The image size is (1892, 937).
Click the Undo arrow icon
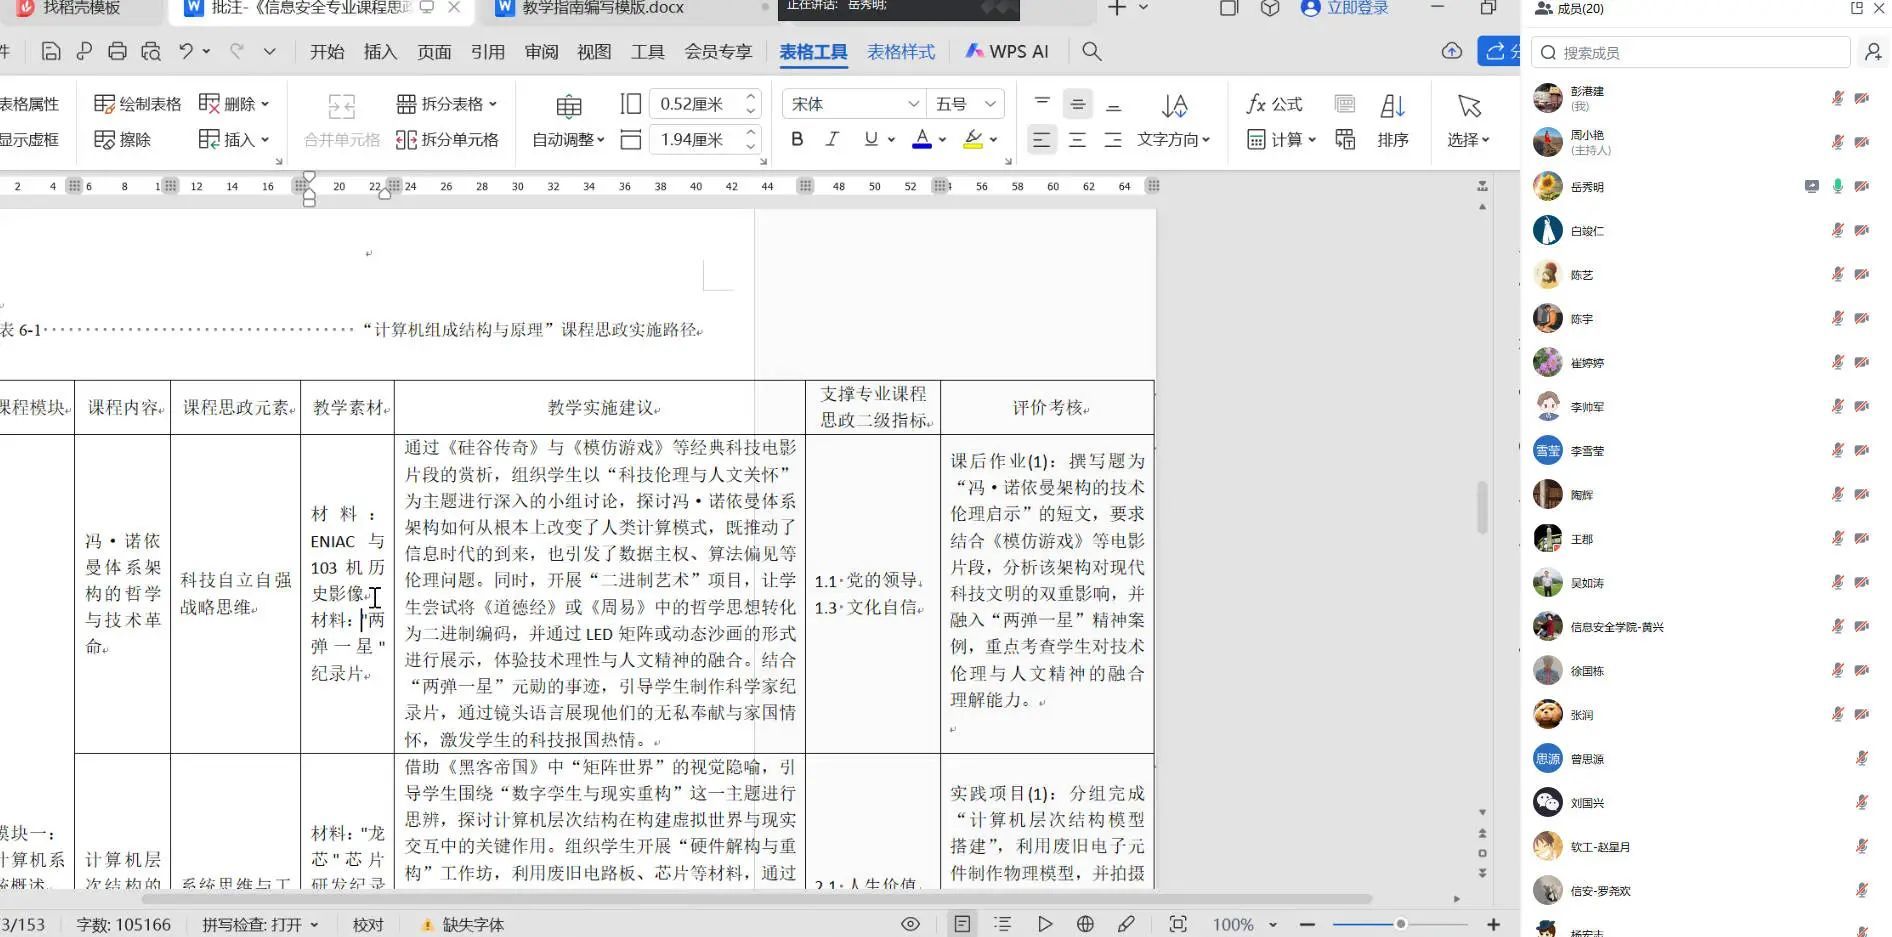coord(186,51)
